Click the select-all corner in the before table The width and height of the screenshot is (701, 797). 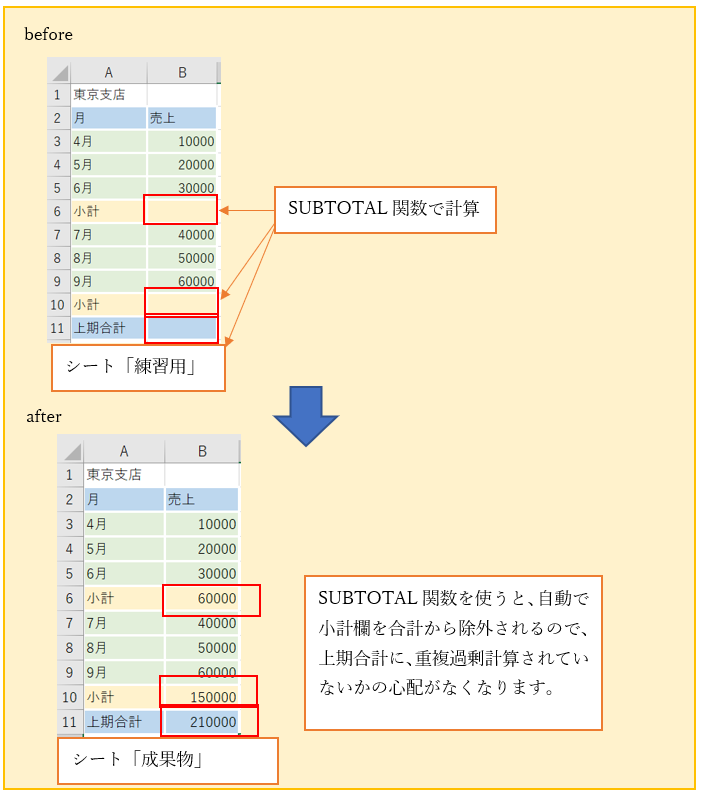click(x=58, y=72)
